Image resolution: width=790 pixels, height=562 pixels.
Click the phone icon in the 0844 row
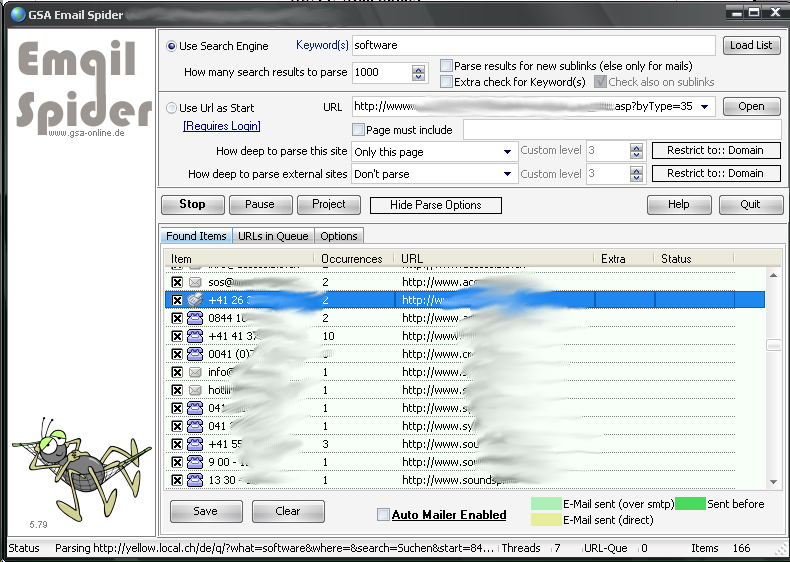pyautogui.click(x=196, y=318)
